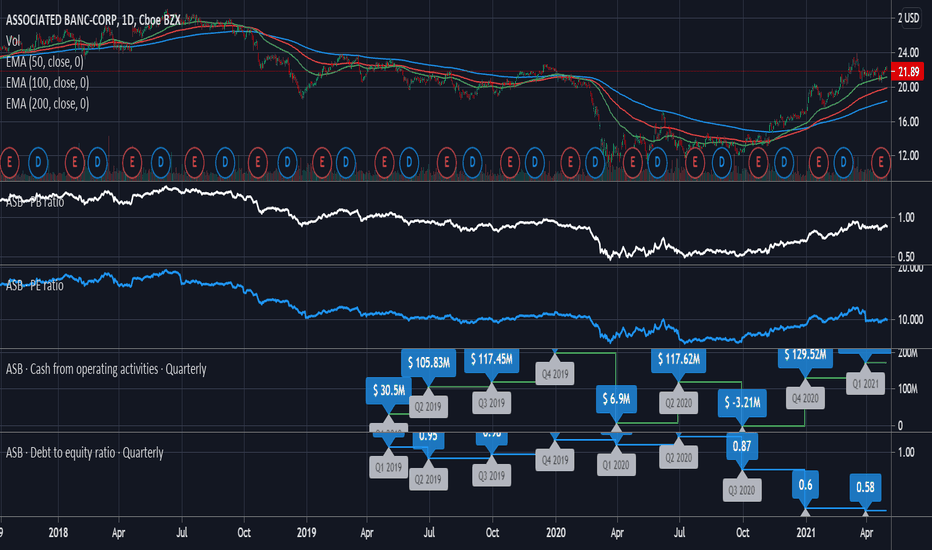This screenshot has height=550, width=932.
Task: Click the 16.00 price axis label
Action: 908,122
